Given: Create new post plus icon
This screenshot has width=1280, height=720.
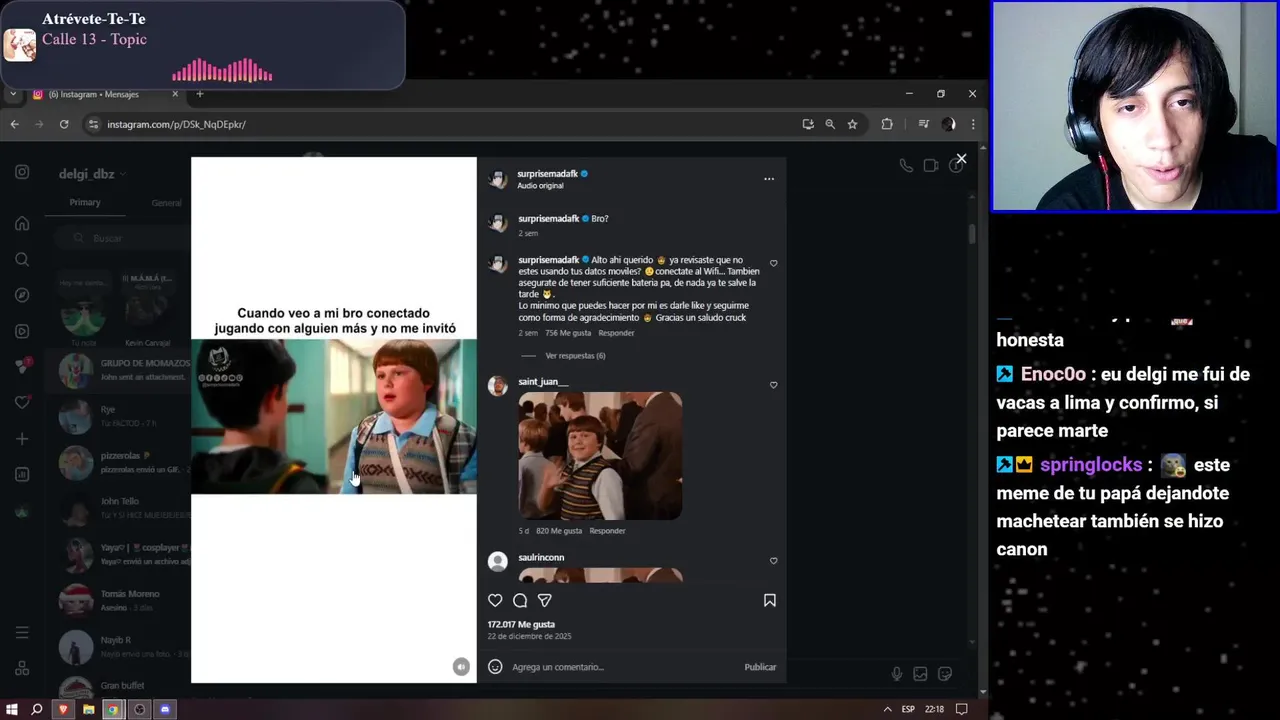Looking at the screenshot, I should pyautogui.click(x=22, y=439).
